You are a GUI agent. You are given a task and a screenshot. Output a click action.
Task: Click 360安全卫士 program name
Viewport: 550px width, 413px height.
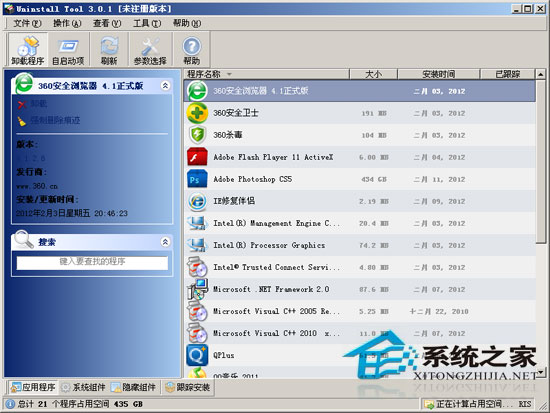click(236, 113)
